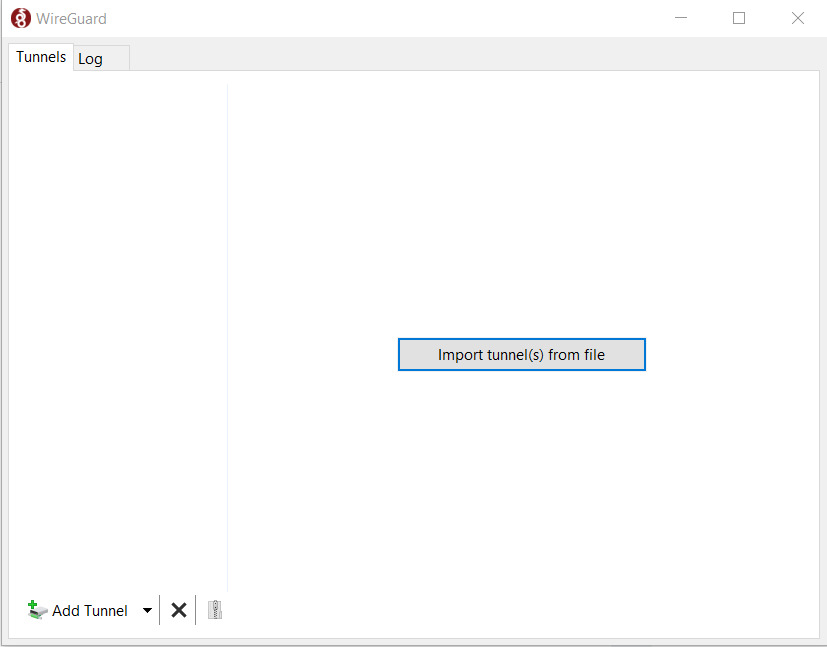Expand the Add Tunnel dropdown arrow

[x=147, y=610]
